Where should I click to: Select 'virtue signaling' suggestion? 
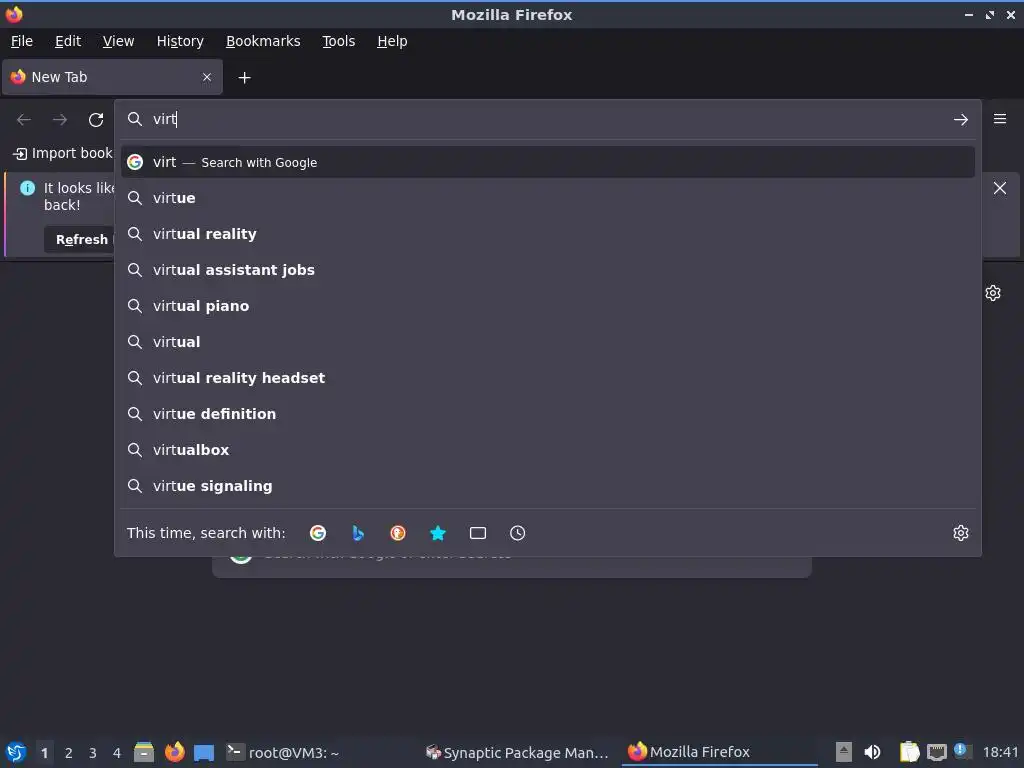(x=547, y=486)
